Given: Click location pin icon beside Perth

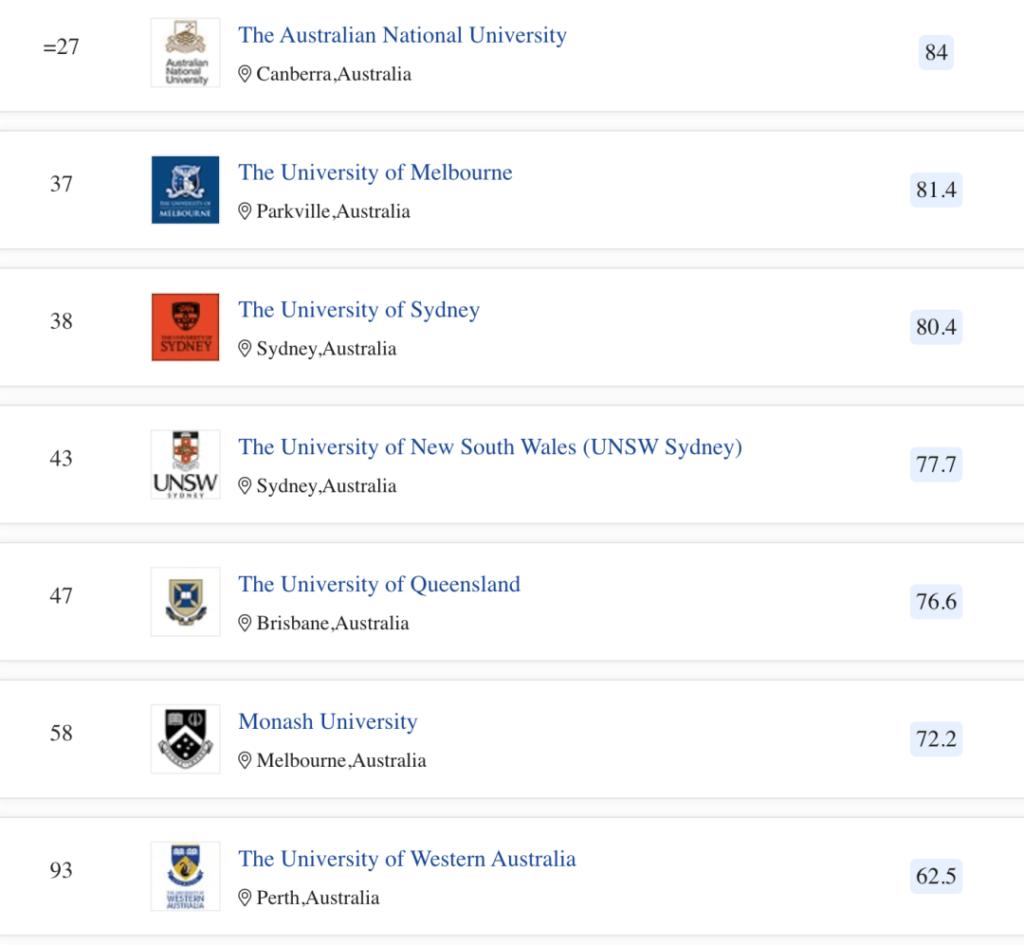Looking at the screenshot, I should point(245,897).
